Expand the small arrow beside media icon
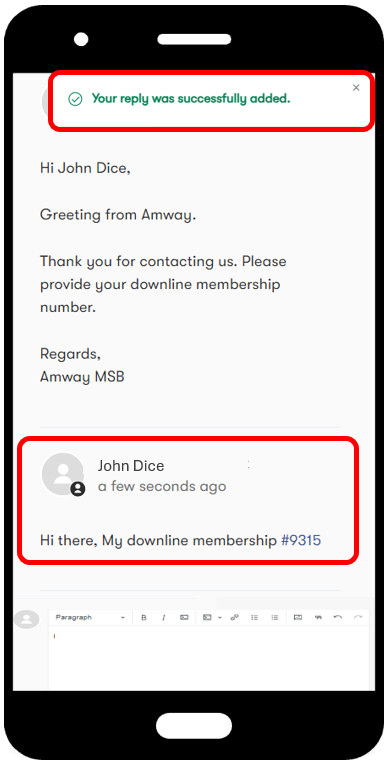This screenshot has height=764, width=387. (219, 618)
